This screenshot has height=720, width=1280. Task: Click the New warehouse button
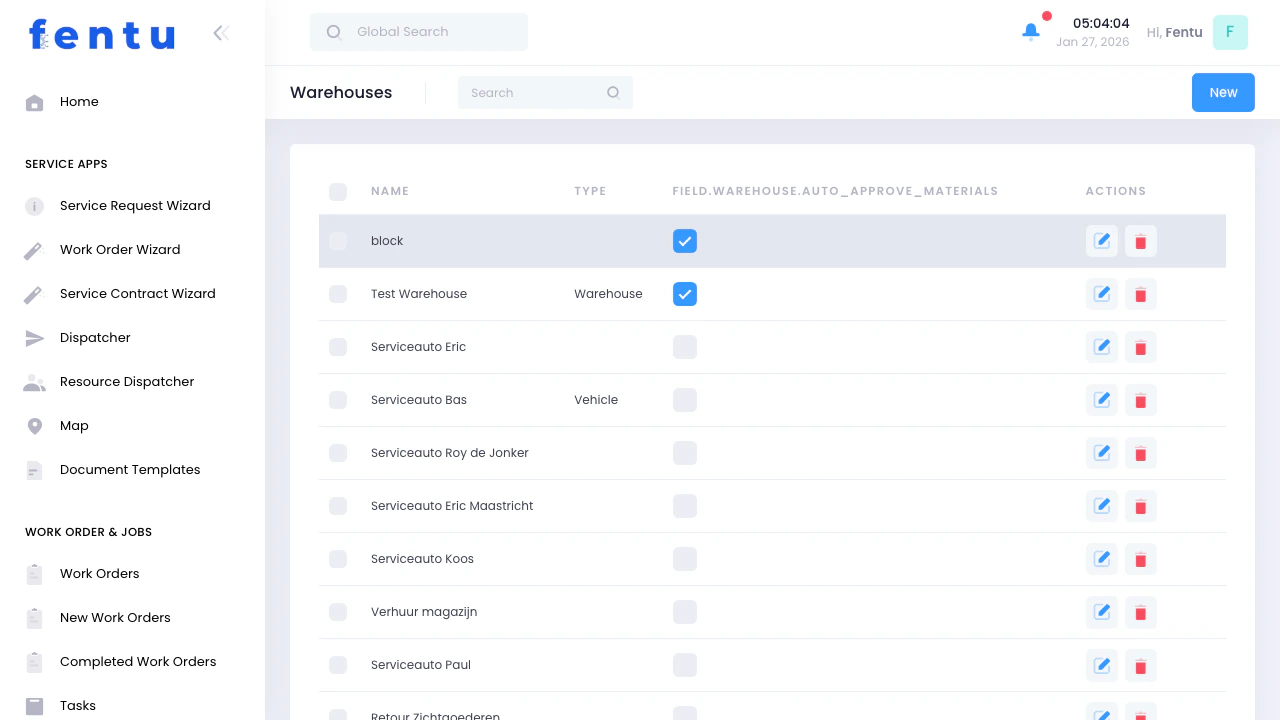(x=1222, y=92)
